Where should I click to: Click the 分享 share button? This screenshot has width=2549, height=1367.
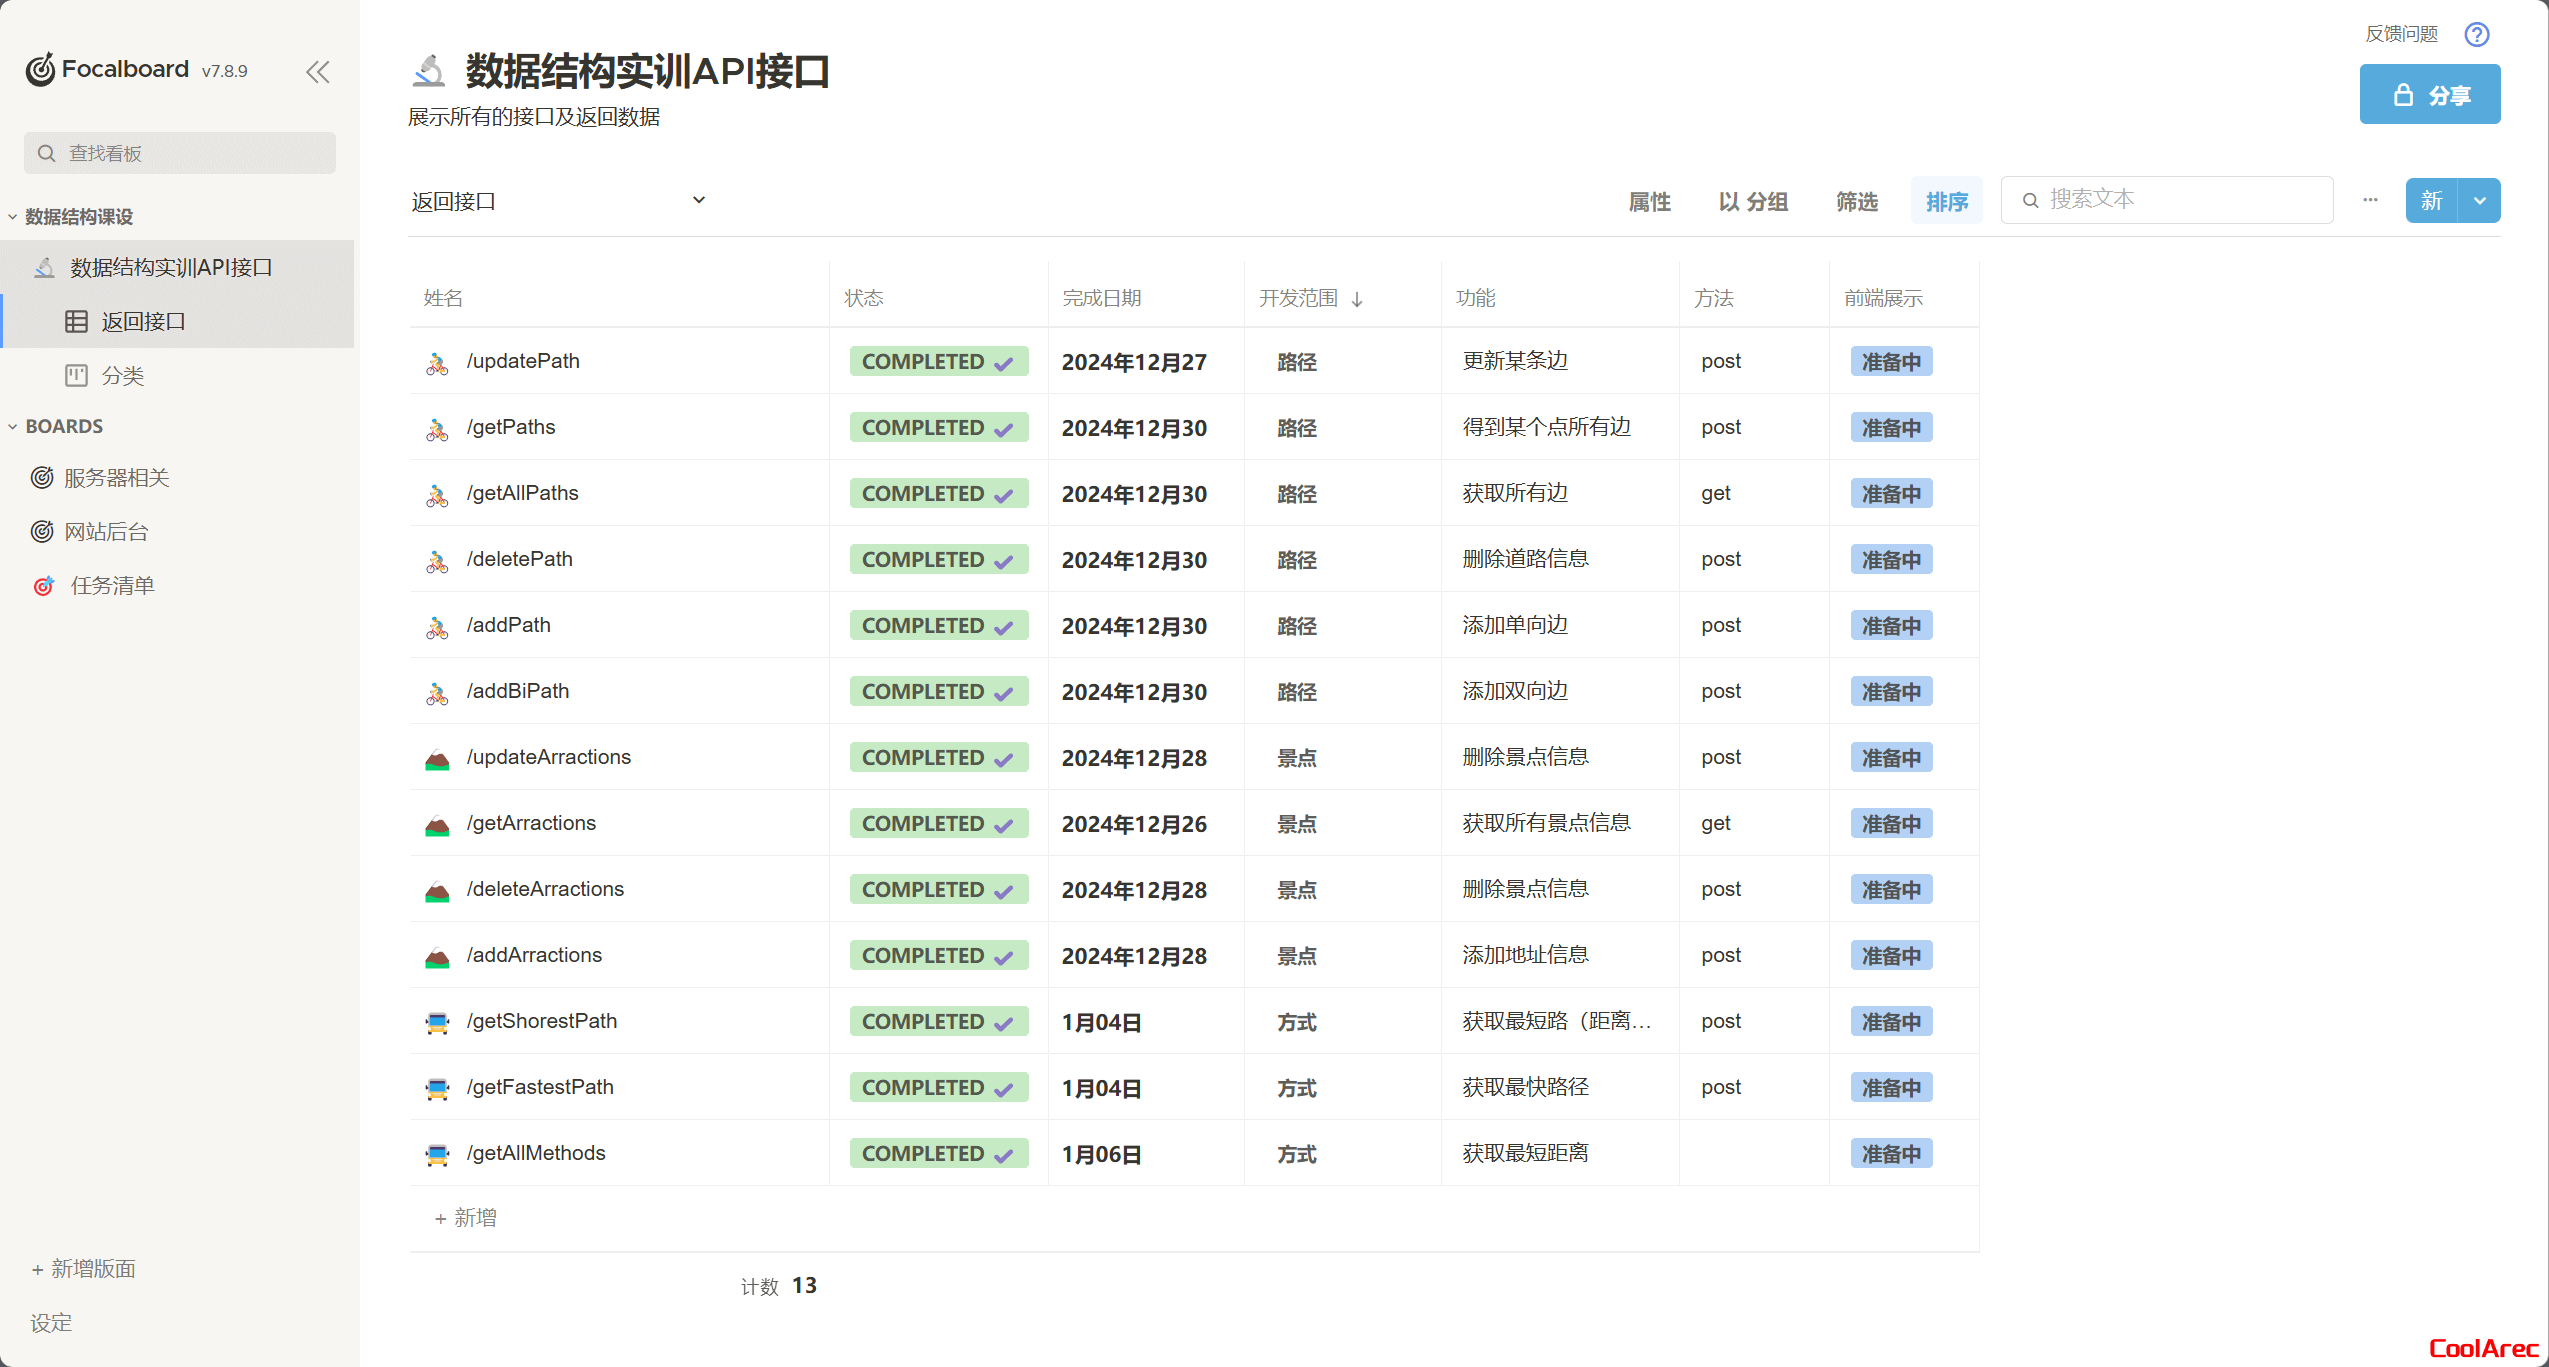[x=2429, y=95]
